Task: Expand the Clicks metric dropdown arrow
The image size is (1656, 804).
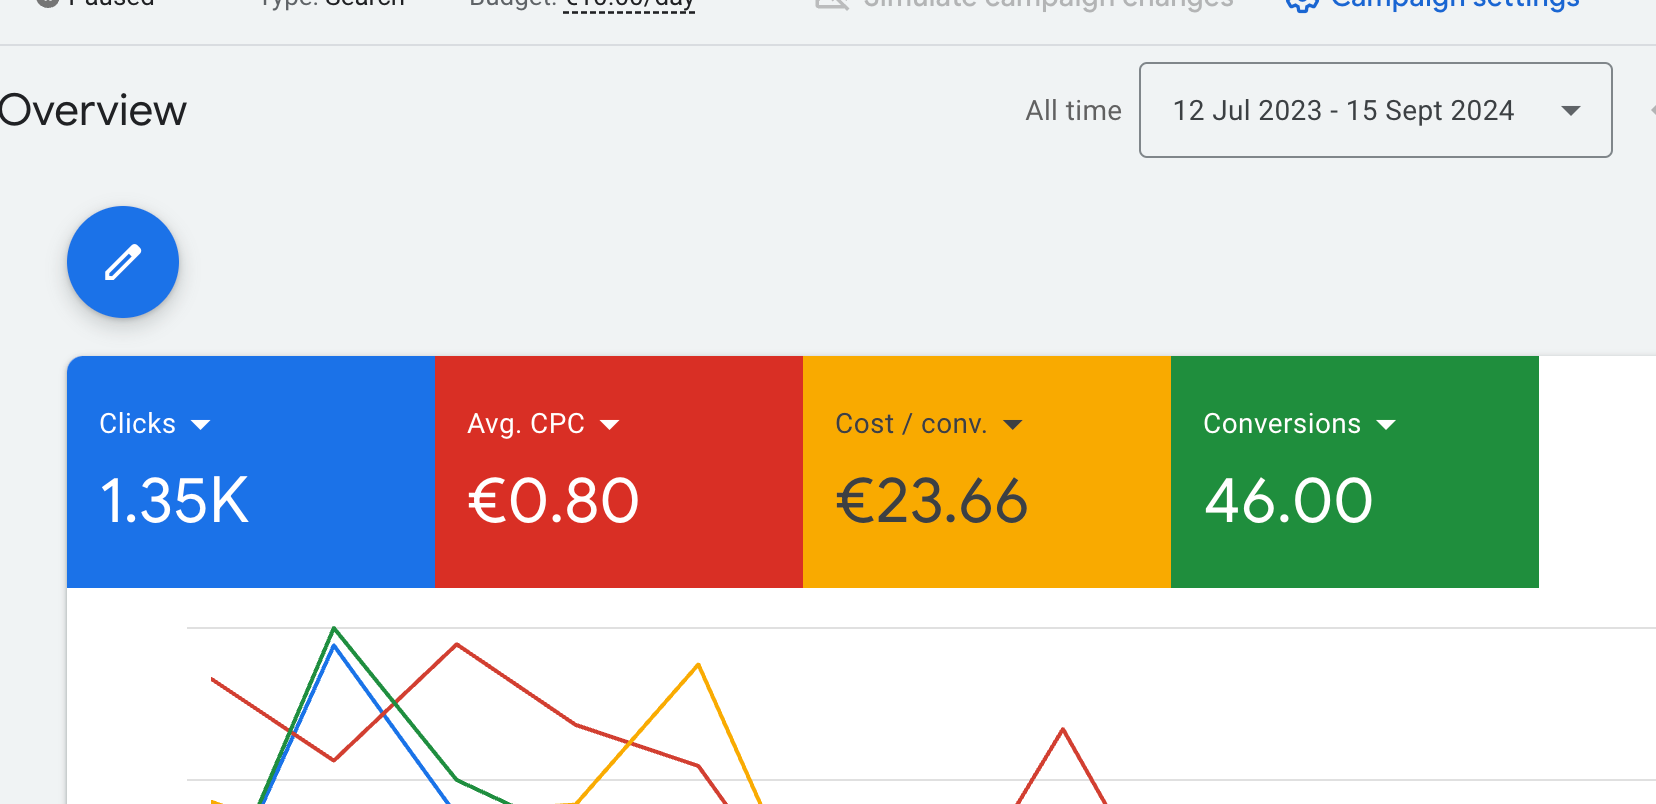Action: [200, 425]
